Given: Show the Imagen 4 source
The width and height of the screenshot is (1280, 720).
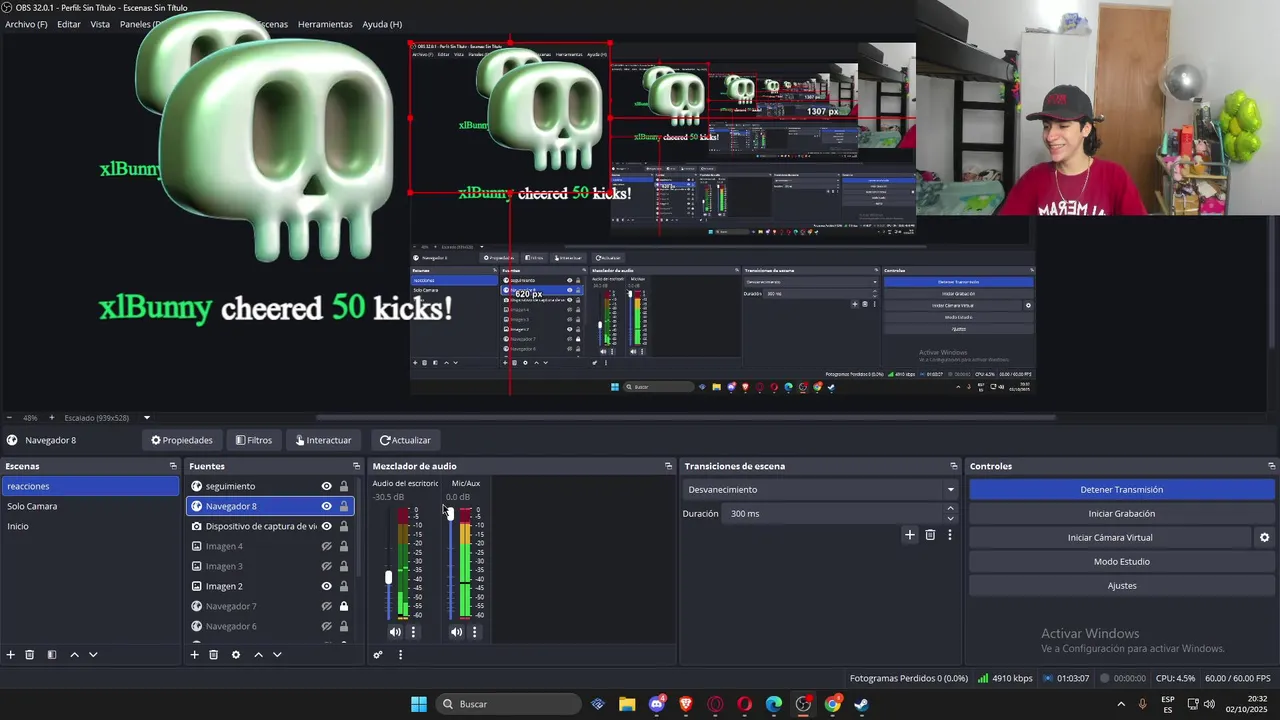Looking at the screenshot, I should click(326, 546).
